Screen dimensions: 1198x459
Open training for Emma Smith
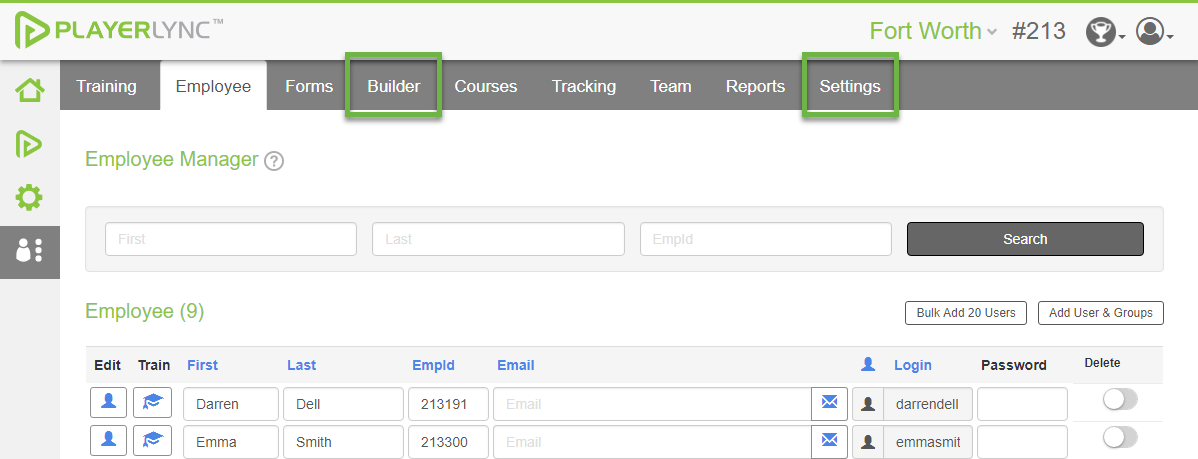point(152,441)
